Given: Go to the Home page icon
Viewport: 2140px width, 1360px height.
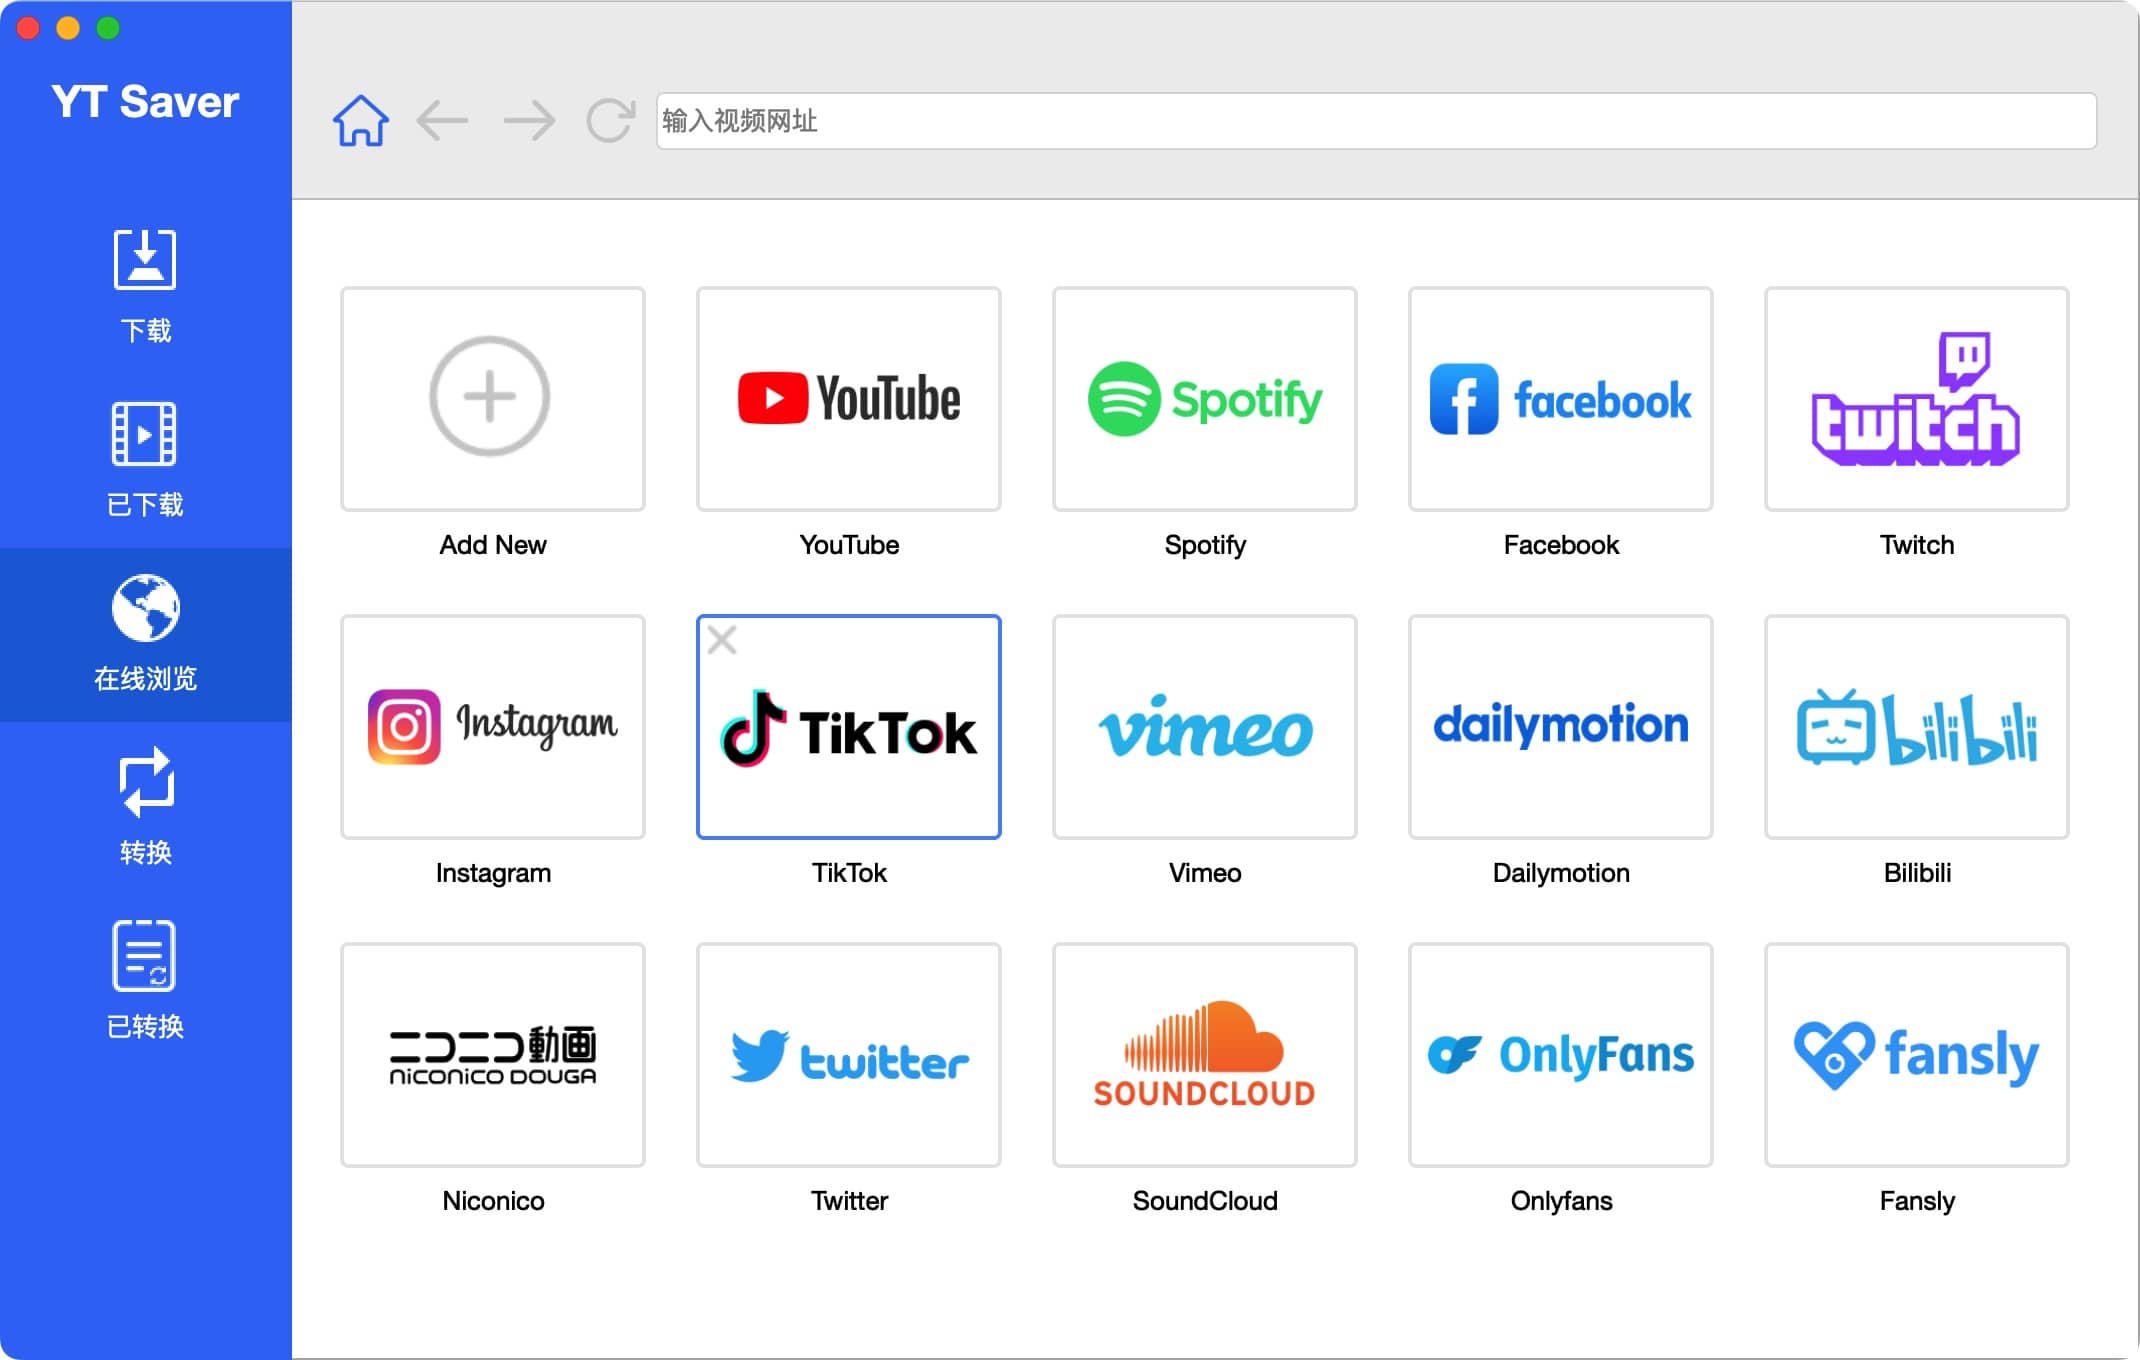Looking at the screenshot, I should tap(360, 121).
